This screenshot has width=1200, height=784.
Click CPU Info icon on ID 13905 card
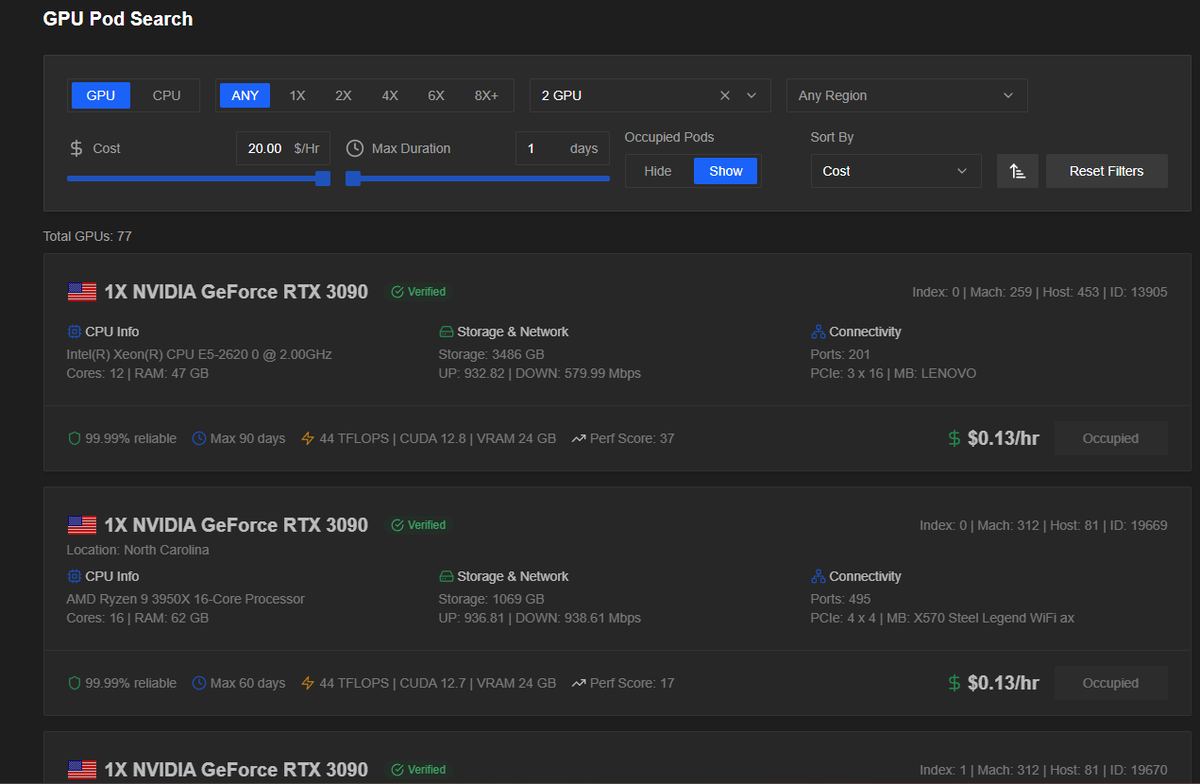(x=74, y=331)
